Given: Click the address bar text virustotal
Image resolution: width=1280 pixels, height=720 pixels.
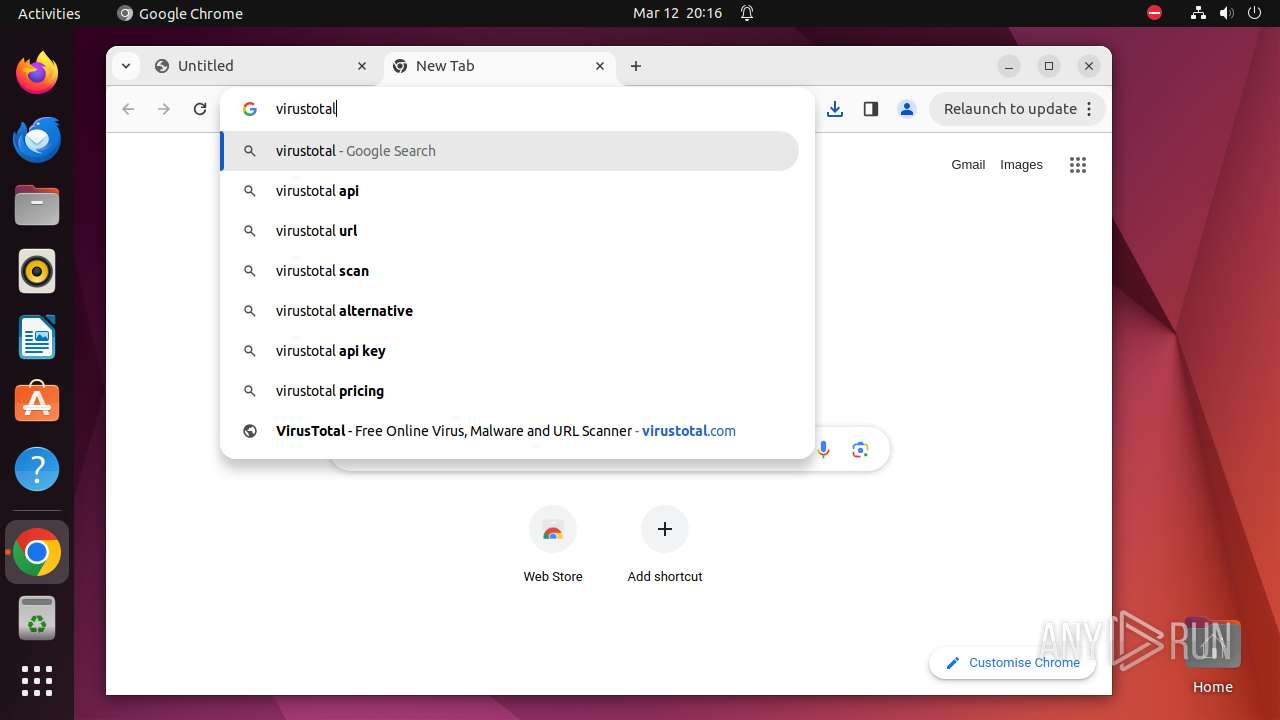Looking at the screenshot, I should [306, 109].
